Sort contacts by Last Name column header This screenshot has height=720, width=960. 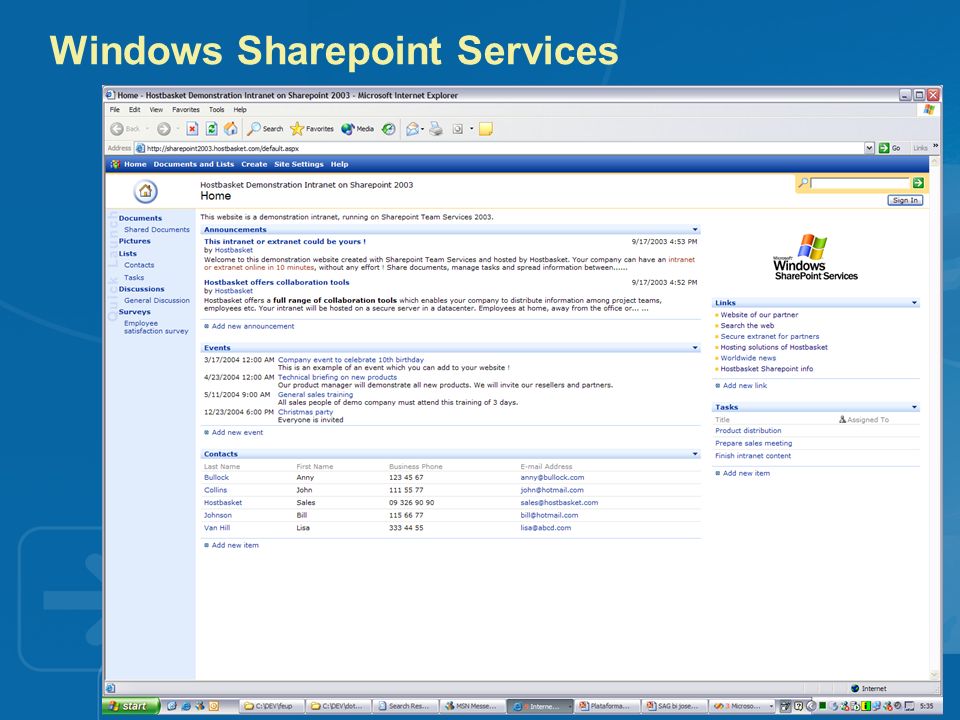[222, 467]
